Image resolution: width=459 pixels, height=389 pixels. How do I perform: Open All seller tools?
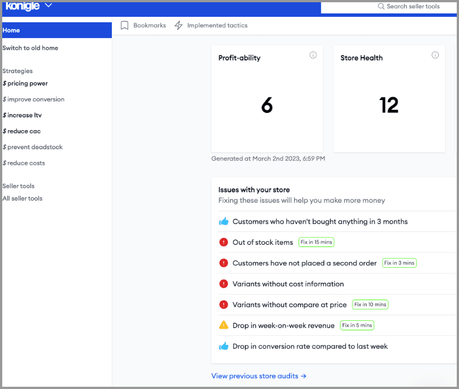click(x=22, y=199)
